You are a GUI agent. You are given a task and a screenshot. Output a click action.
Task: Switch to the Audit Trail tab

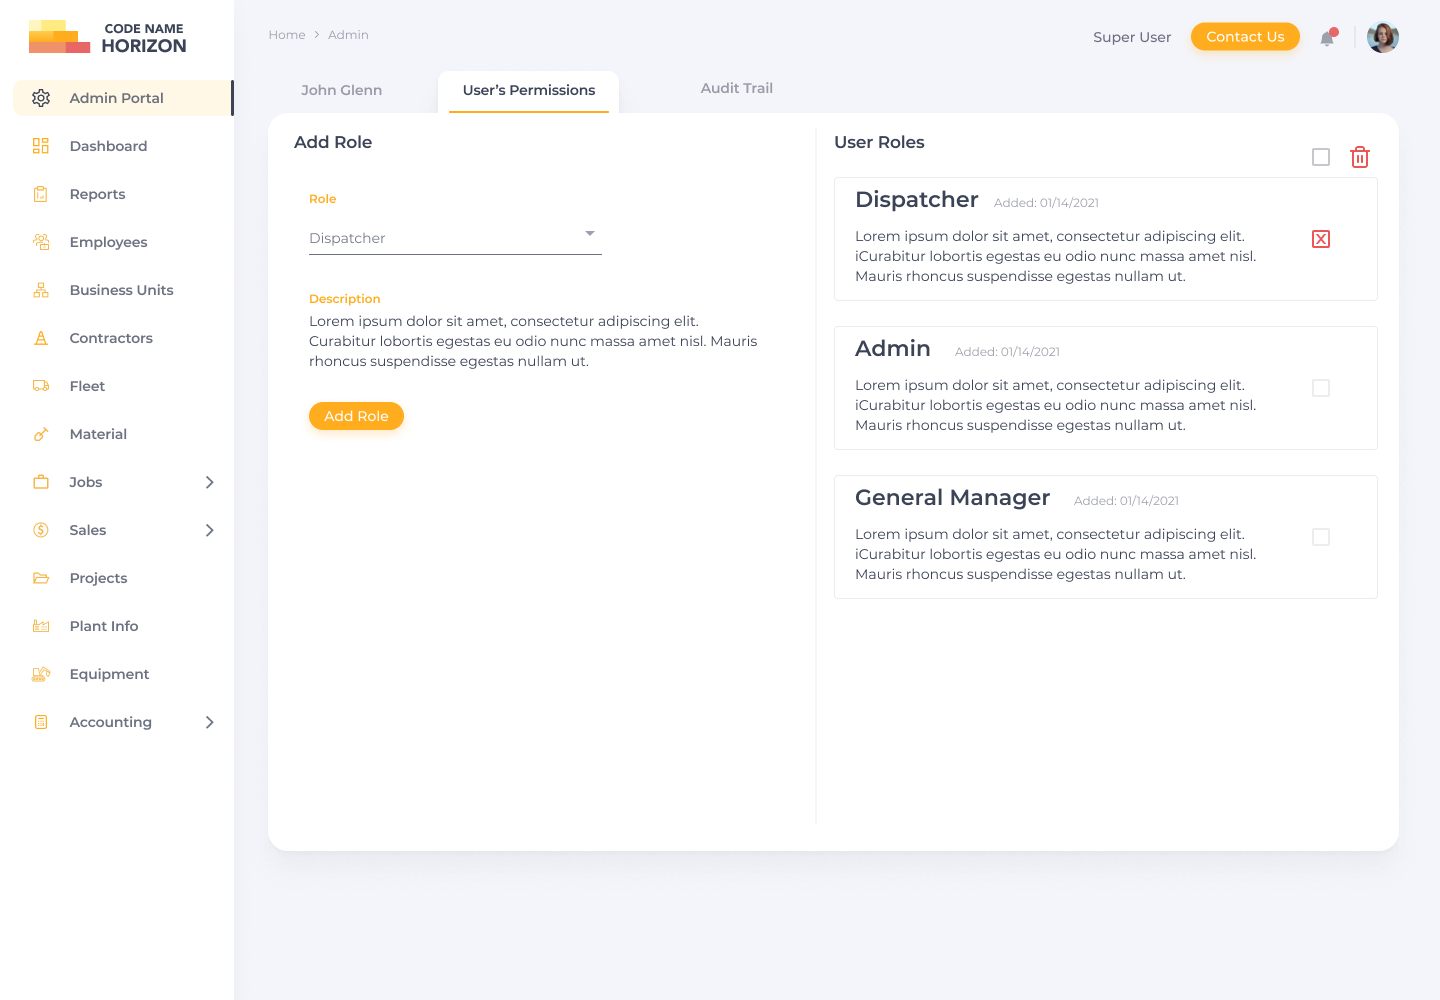pos(736,88)
